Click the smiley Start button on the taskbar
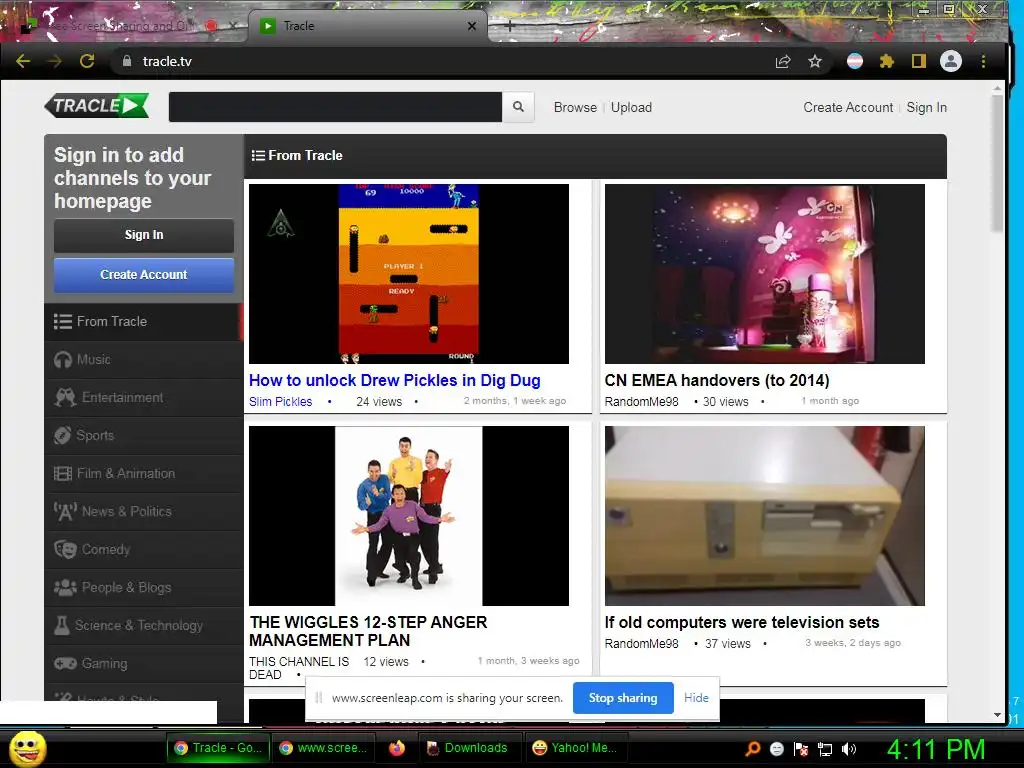The height and width of the screenshot is (768, 1024). (x=27, y=748)
